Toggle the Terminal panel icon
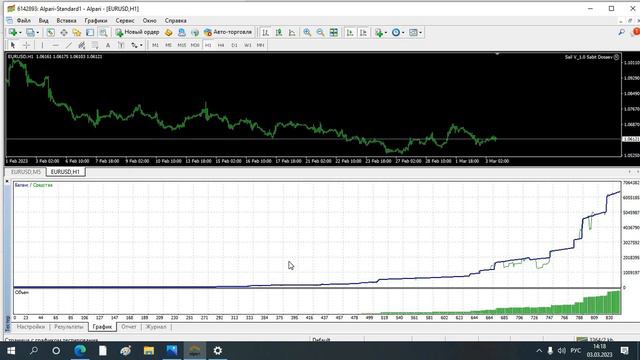This screenshot has height=360, width=640. [90, 33]
